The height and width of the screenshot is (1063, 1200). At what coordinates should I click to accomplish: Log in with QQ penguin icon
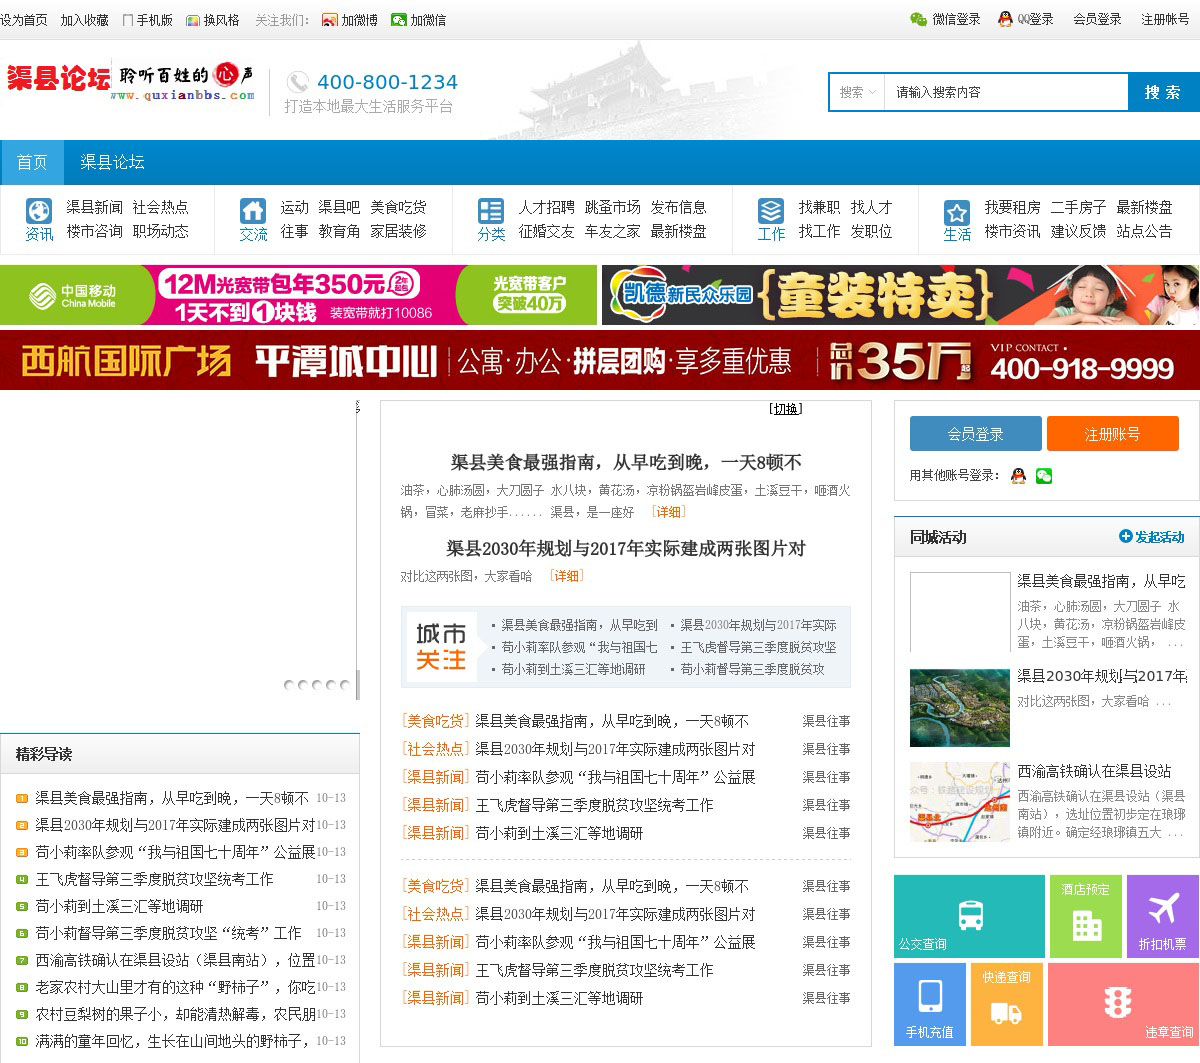[1018, 476]
